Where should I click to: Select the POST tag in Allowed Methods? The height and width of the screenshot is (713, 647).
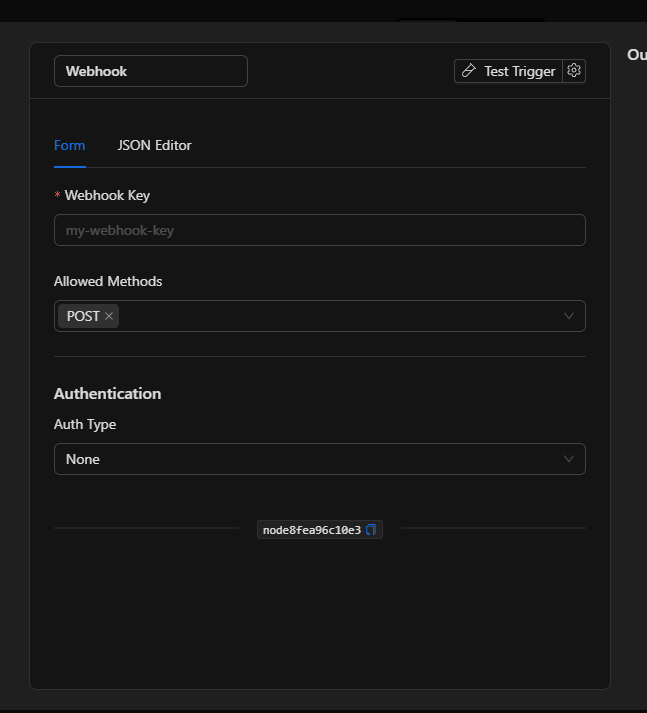tap(82, 316)
